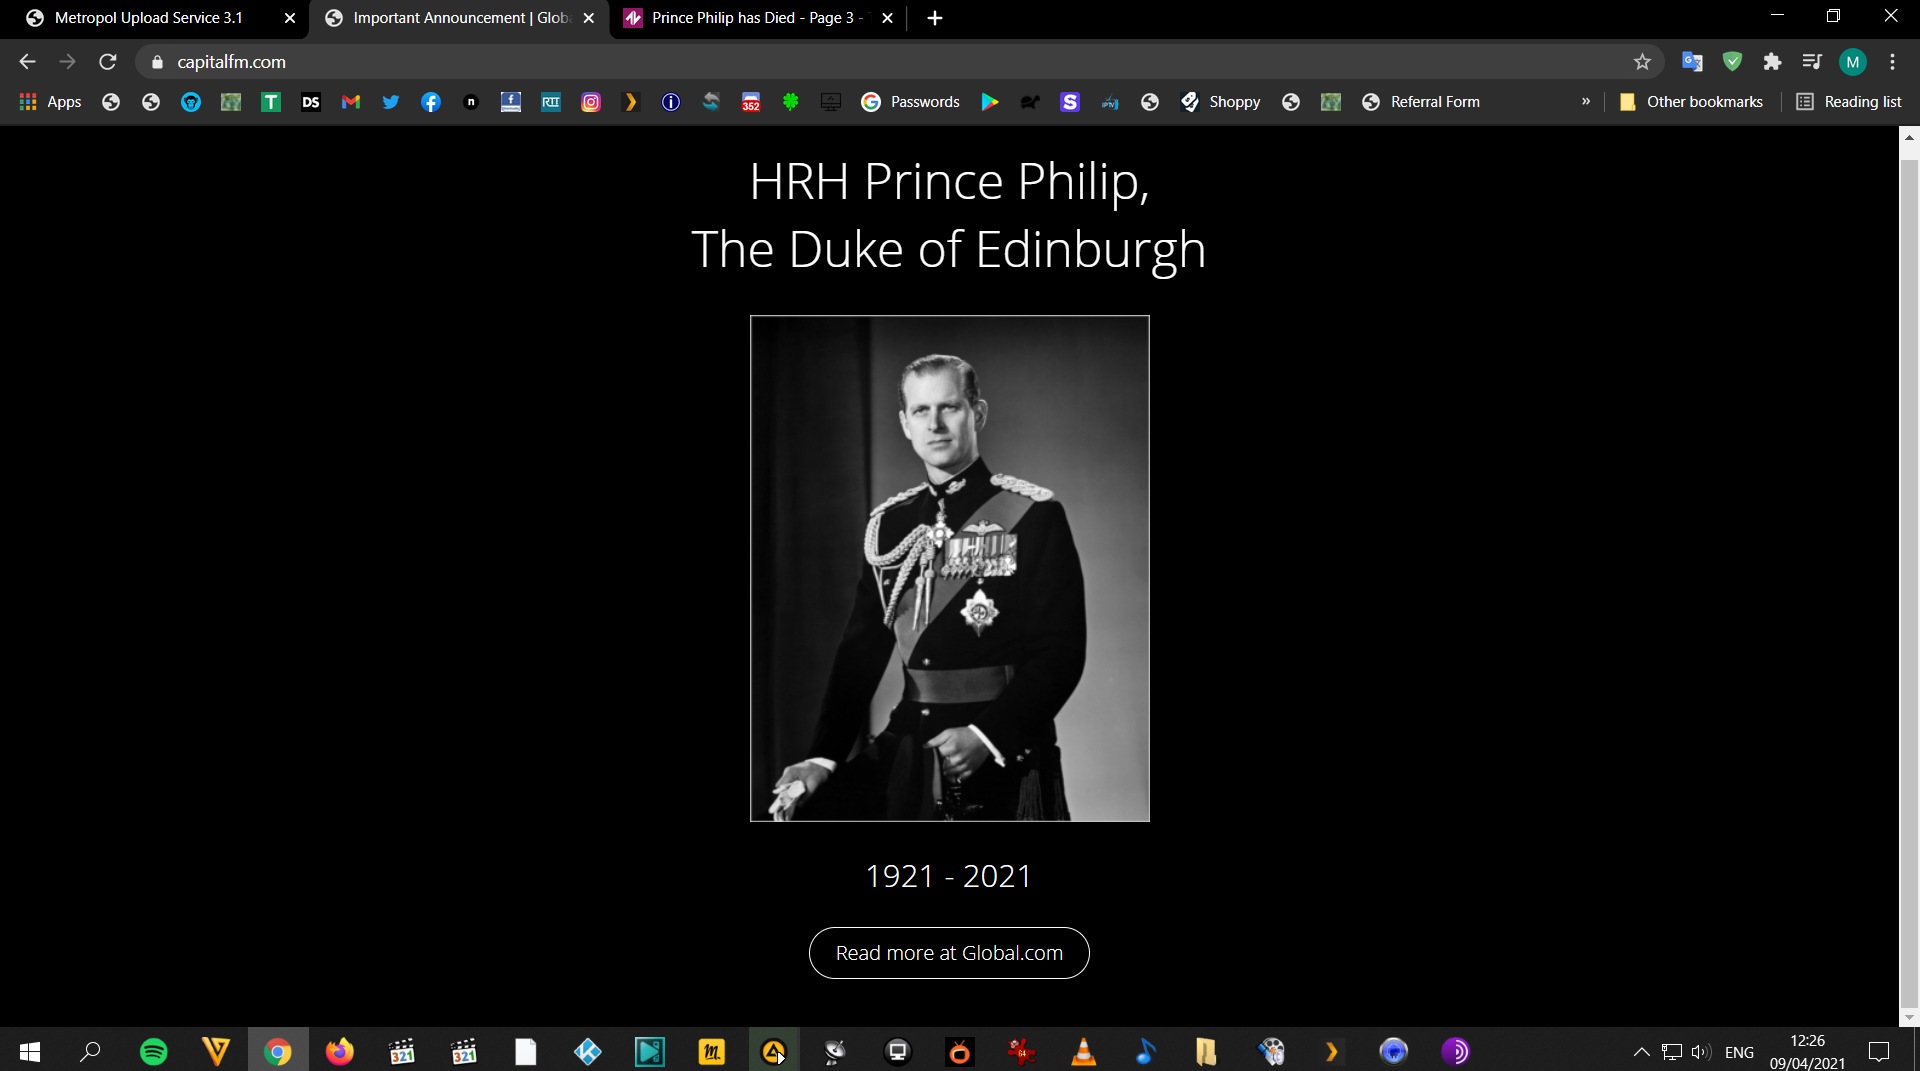
Task: Launch Spotify from the taskbar
Action: pyautogui.click(x=154, y=1051)
